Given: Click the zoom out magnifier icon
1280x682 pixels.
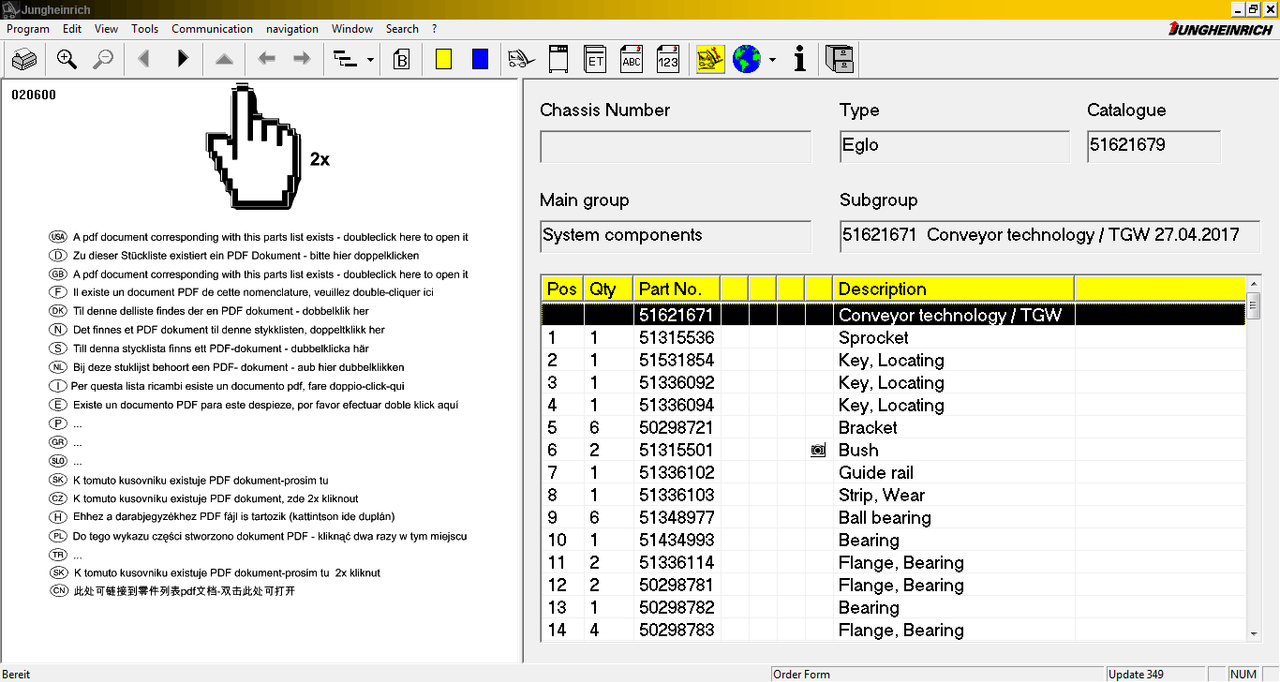Looking at the screenshot, I should 103,60.
